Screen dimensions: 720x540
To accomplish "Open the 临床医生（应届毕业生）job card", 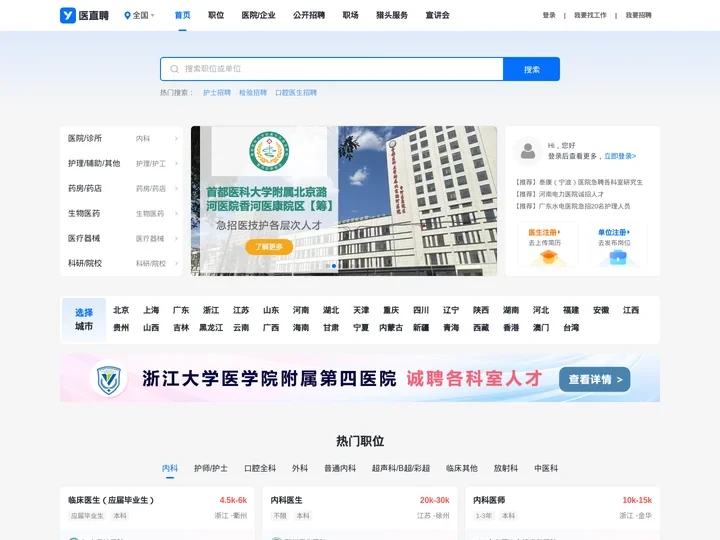I will (157, 513).
